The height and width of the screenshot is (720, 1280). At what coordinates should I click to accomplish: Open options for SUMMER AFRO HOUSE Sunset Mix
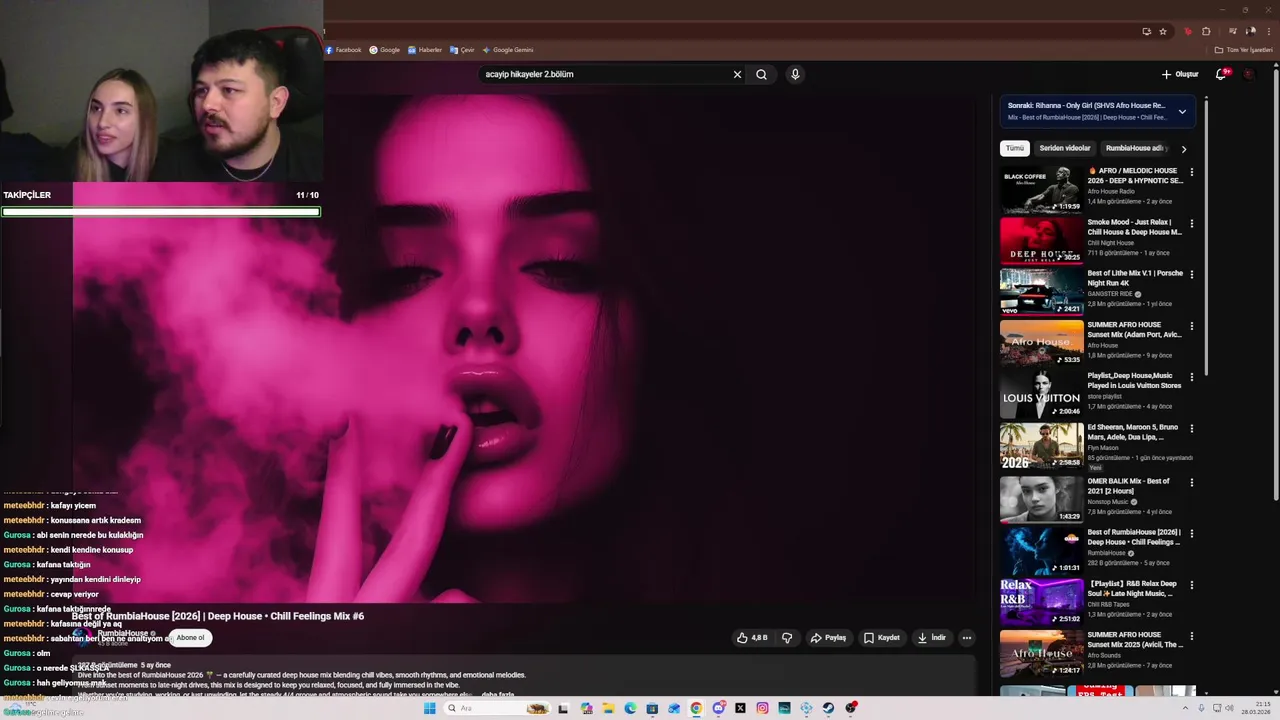click(x=1191, y=326)
